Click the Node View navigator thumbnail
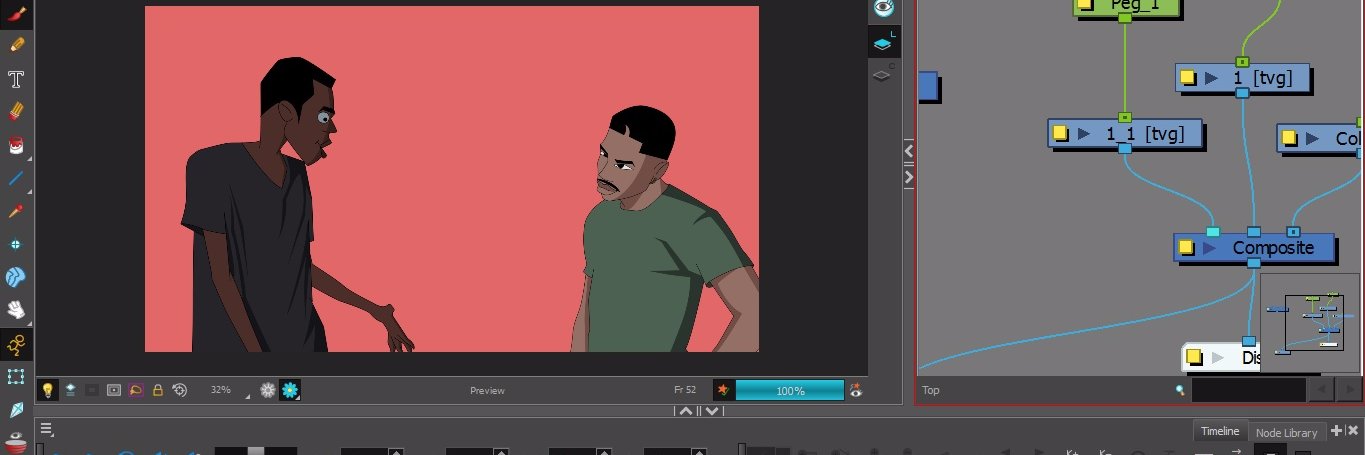1365x455 pixels. [1310, 322]
